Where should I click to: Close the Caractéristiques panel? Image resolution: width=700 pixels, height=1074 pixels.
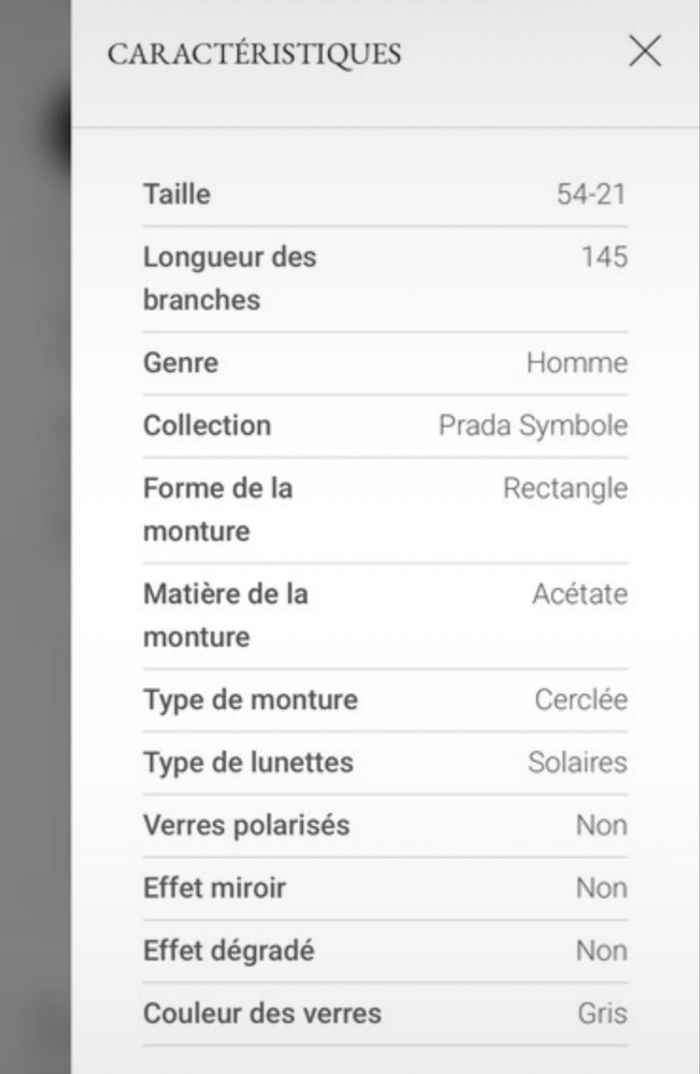[645, 51]
